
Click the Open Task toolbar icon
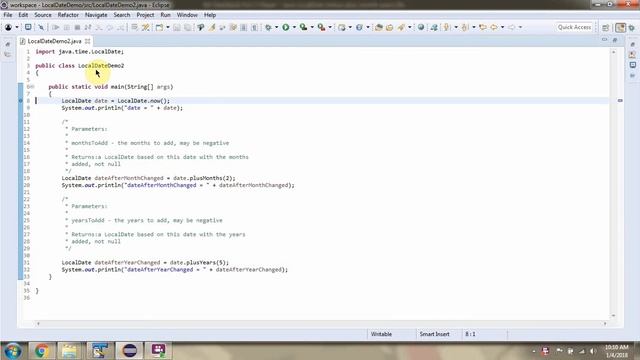pos(389,27)
